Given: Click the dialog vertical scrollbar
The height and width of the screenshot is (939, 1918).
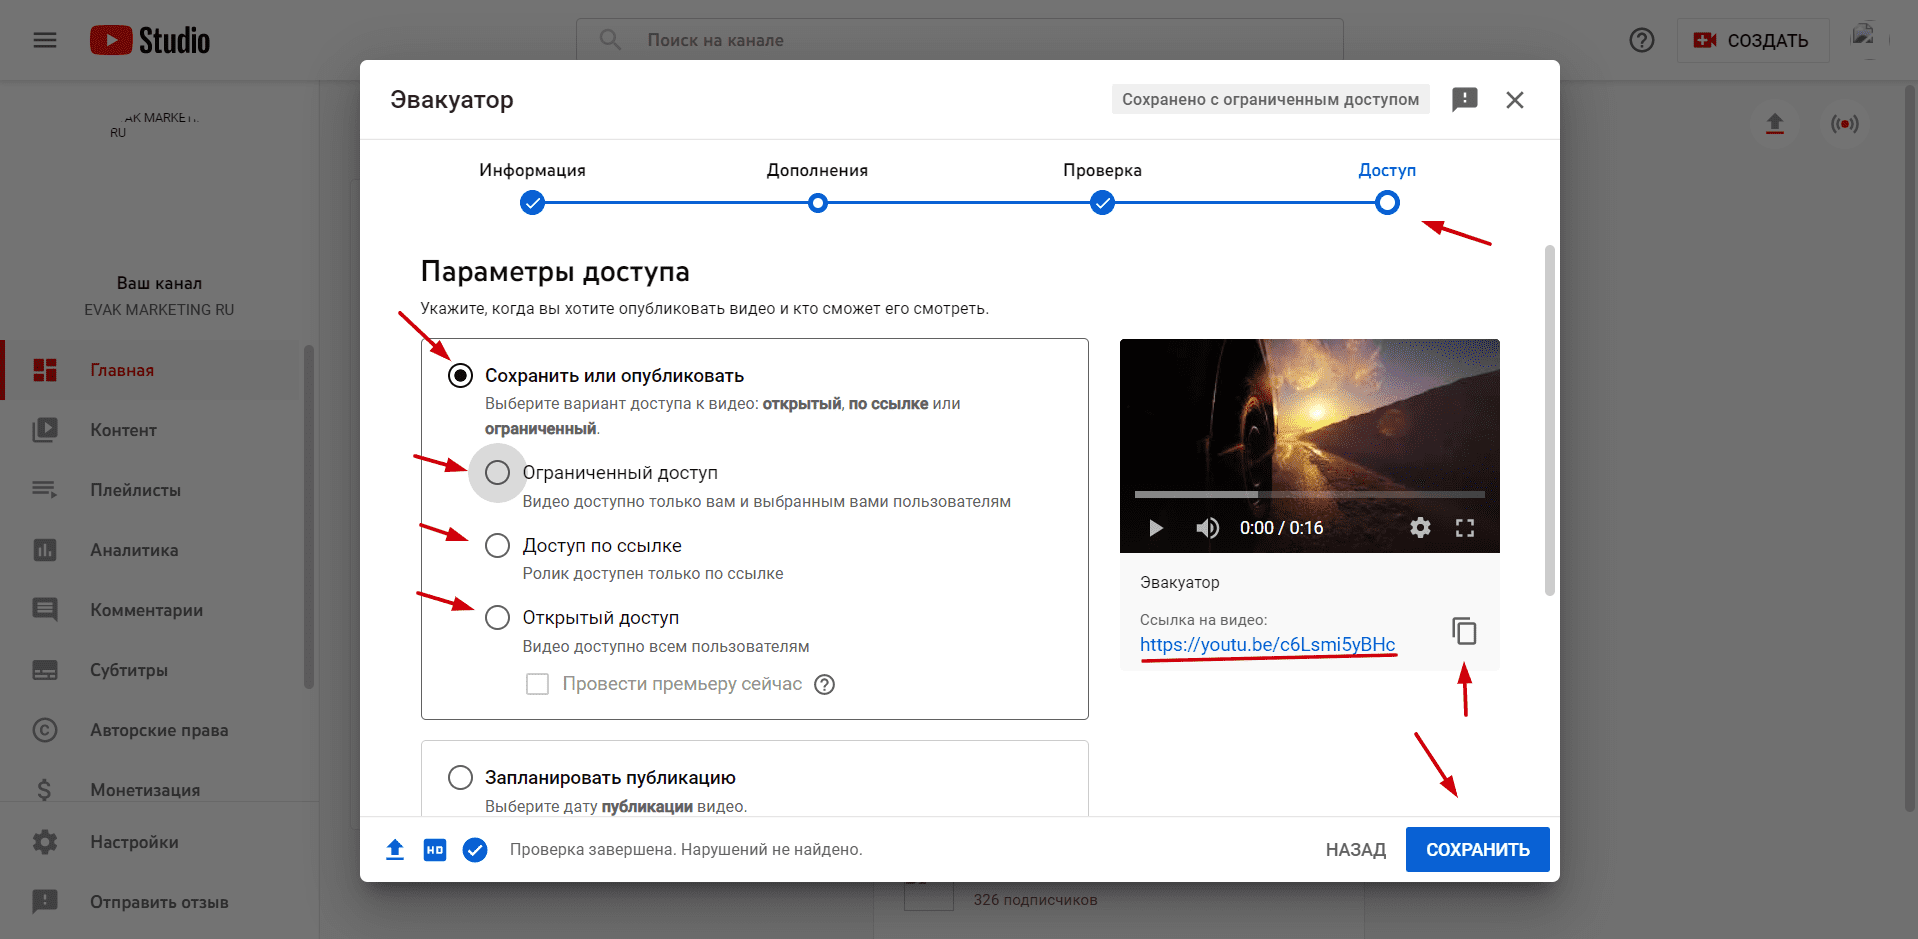Looking at the screenshot, I should (x=1550, y=420).
